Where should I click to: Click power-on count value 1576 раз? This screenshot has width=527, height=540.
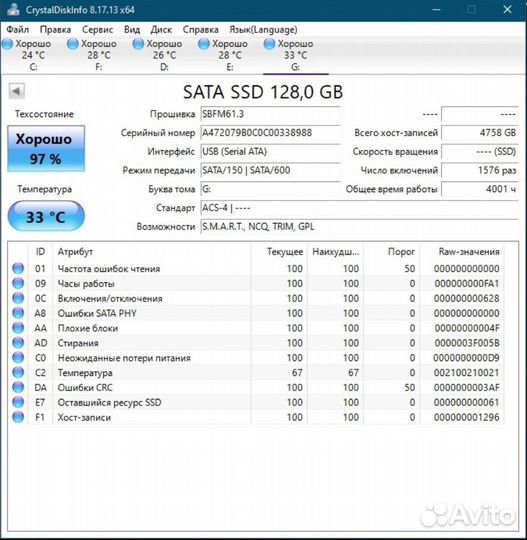tap(480, 170)
